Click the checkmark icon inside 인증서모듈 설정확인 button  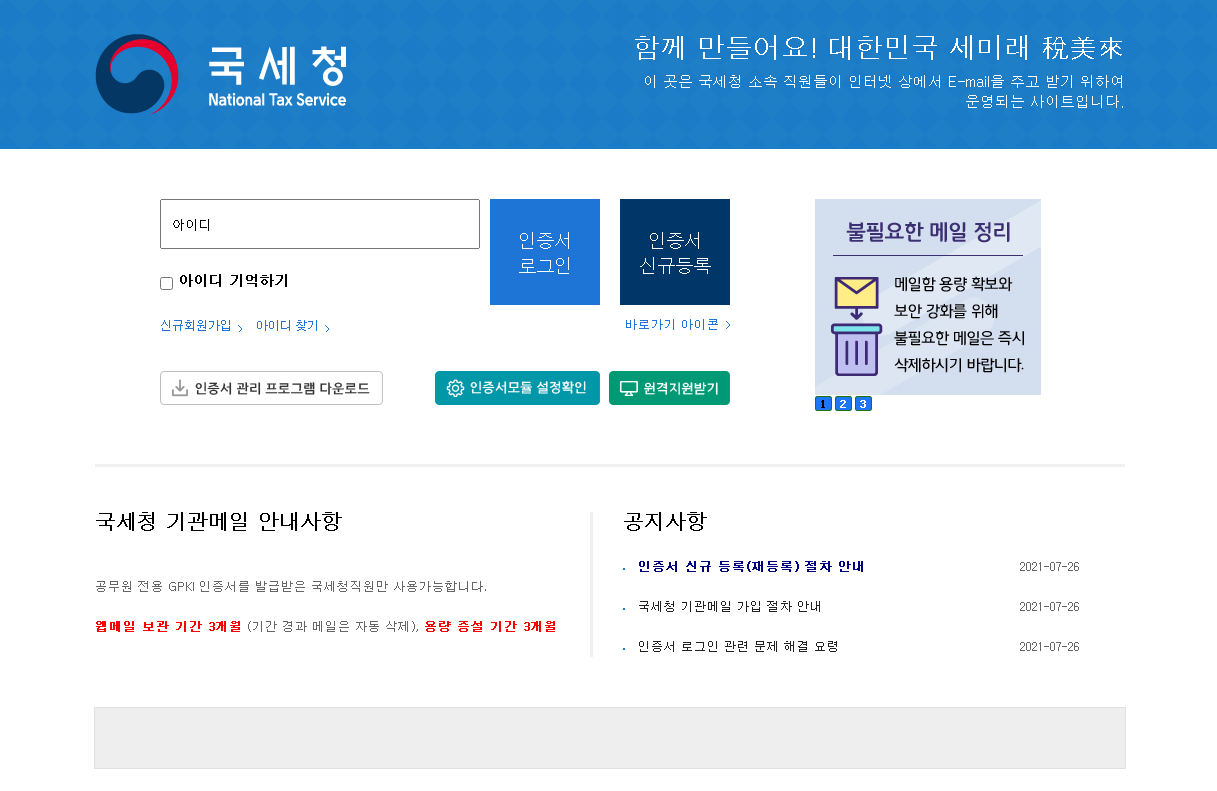coord(457,388)
